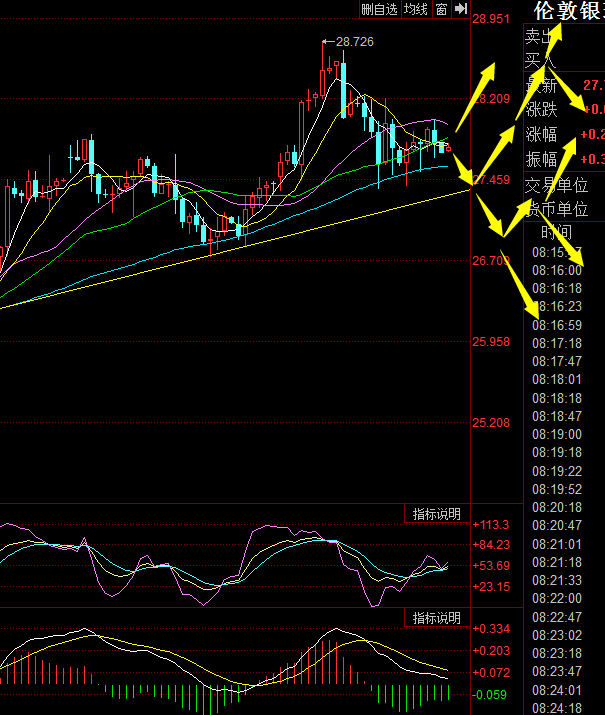Select the 08:23:02 trade time row

(557, 635)
